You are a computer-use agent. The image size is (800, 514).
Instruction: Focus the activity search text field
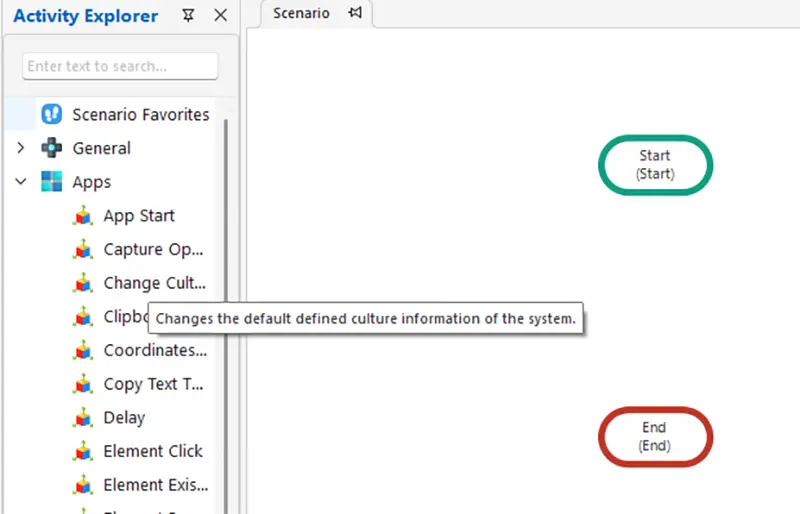pos(120,66)
